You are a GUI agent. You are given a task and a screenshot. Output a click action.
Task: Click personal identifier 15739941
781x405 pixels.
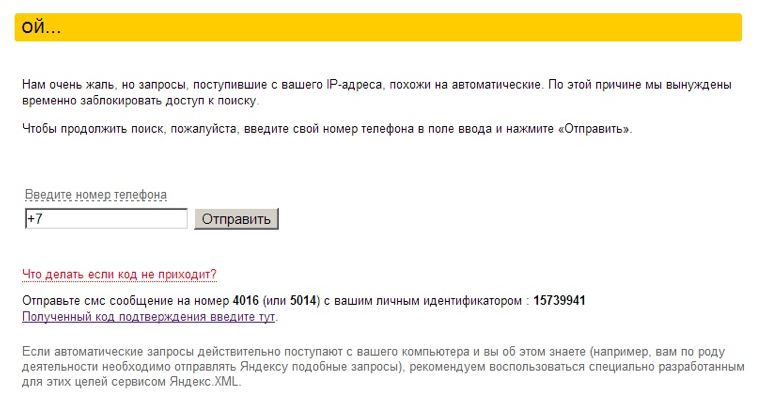559,301
